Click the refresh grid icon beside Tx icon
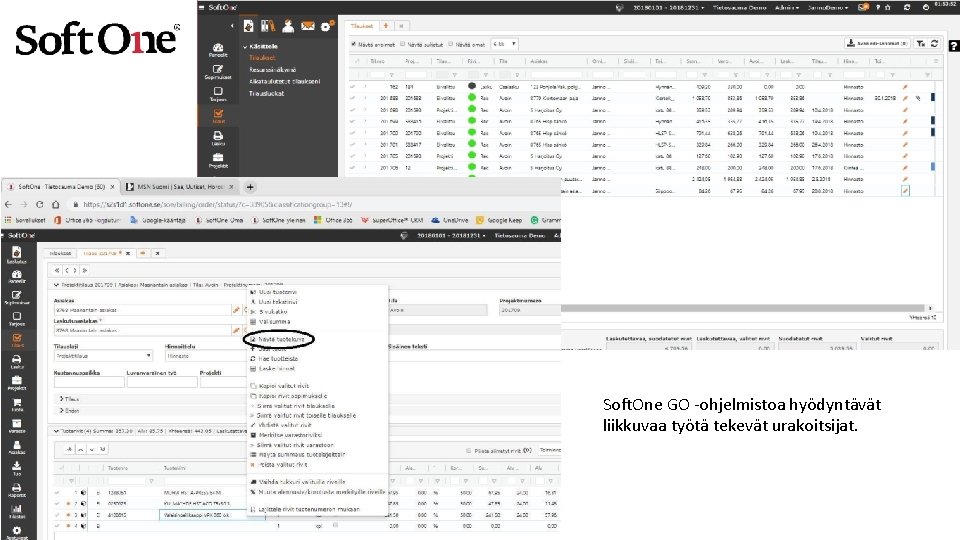The width and height of the screenshot is (960, 540). coord(934,43)
